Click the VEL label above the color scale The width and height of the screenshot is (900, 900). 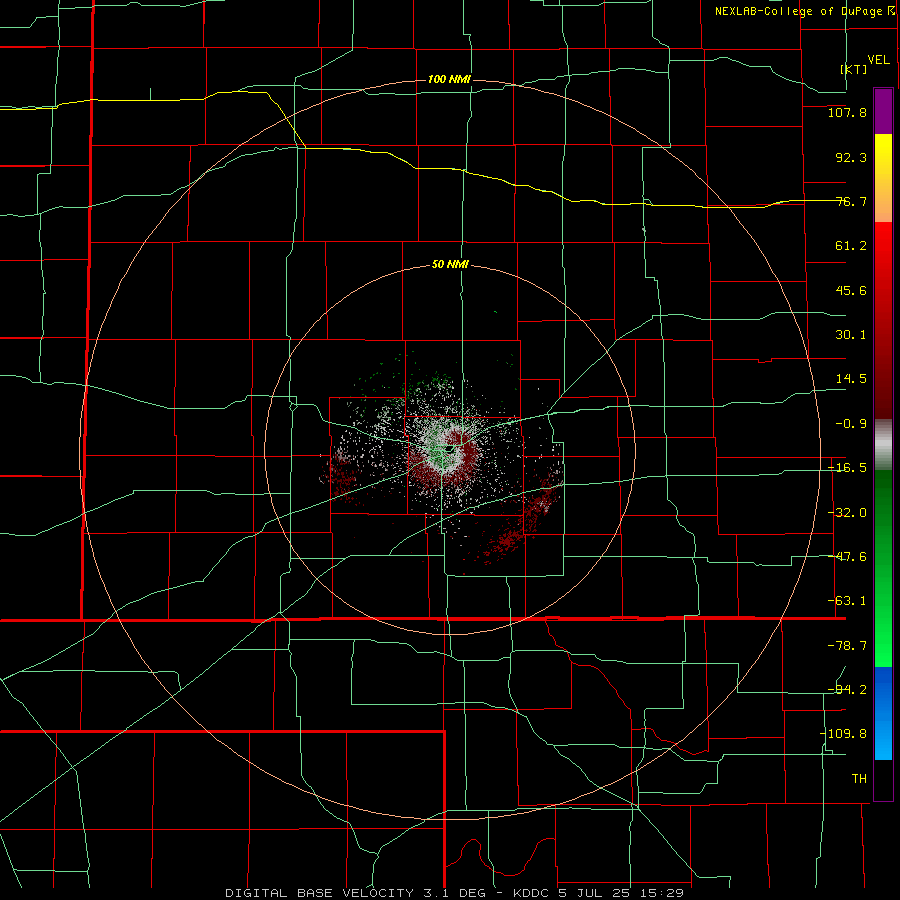pyautogui.click(x=878, y=60)
